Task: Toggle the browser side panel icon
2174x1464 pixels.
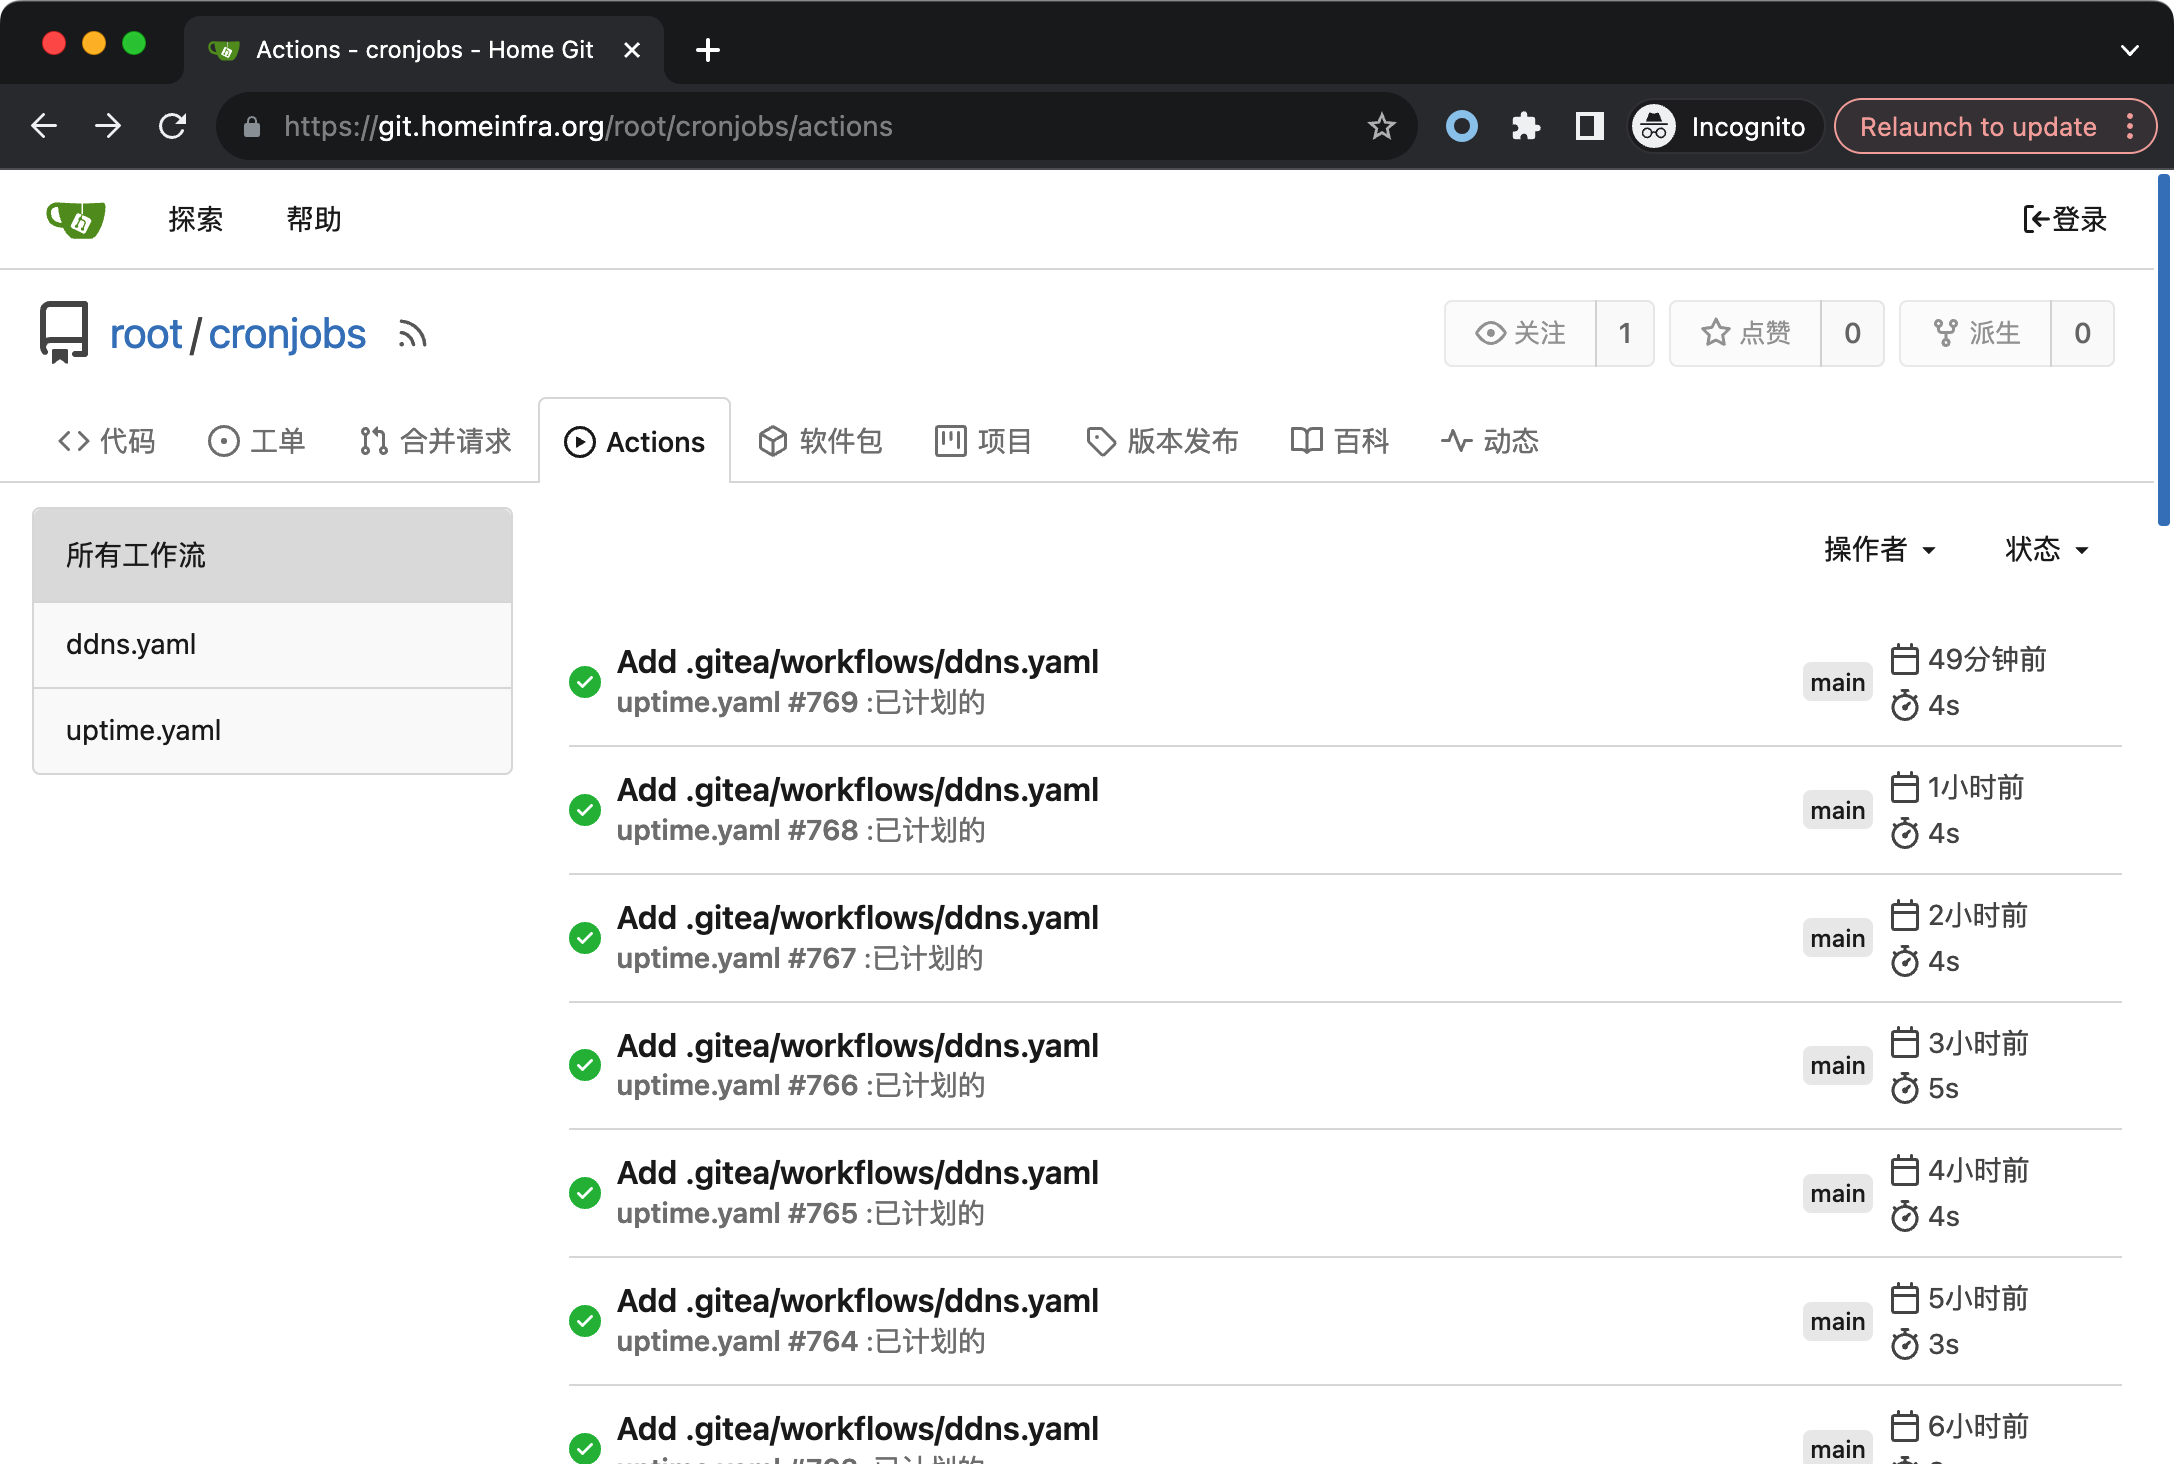Action: (x=1589, y=127)
